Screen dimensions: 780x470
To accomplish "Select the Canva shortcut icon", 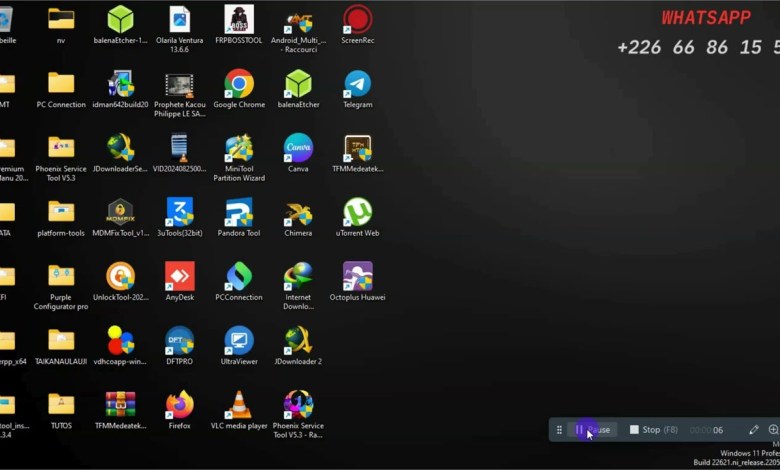I will tap(298, 149).
